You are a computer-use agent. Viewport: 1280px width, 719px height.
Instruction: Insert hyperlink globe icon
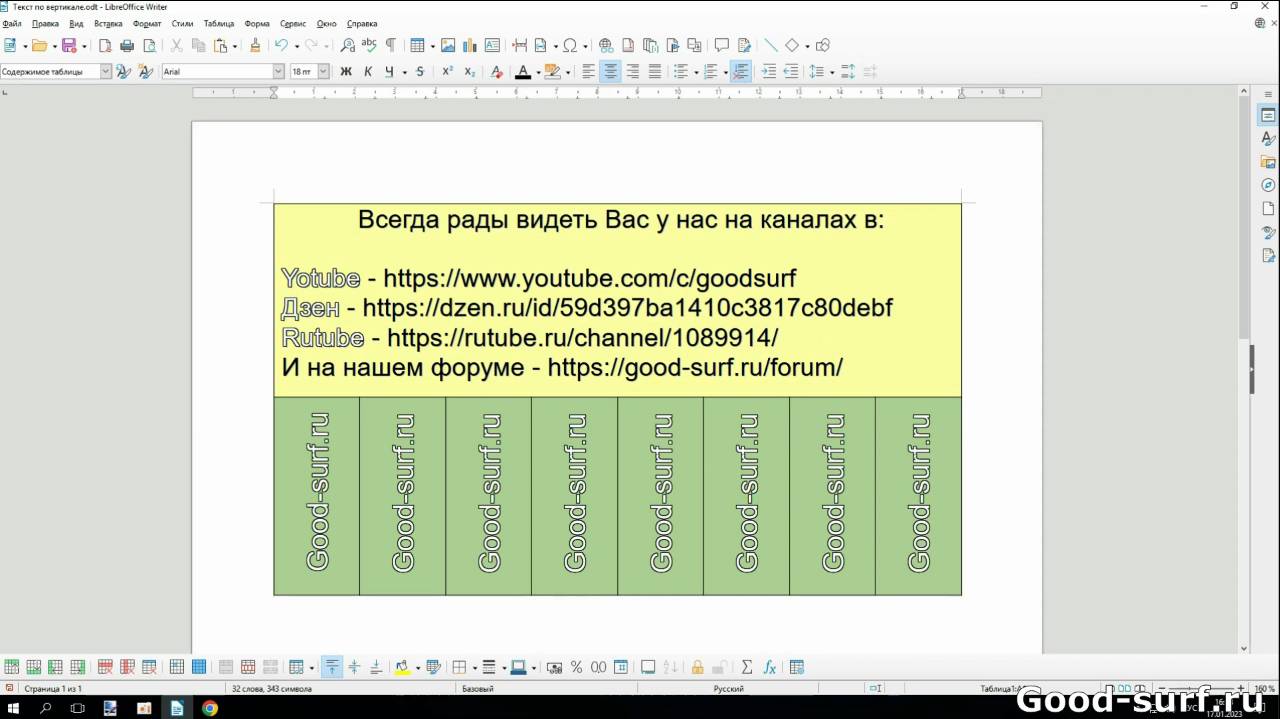coord(606,45)
